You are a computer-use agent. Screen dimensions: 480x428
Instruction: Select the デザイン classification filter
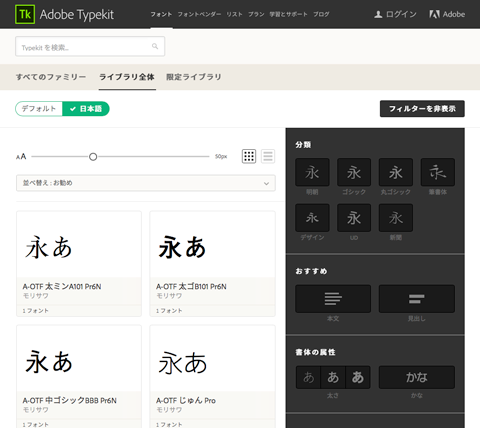coord(312,218)
